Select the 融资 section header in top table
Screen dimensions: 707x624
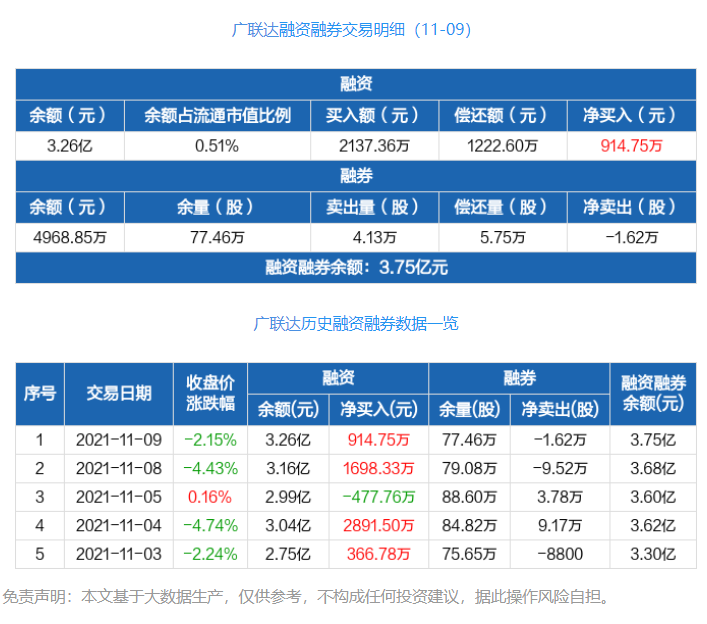(356, 84)
